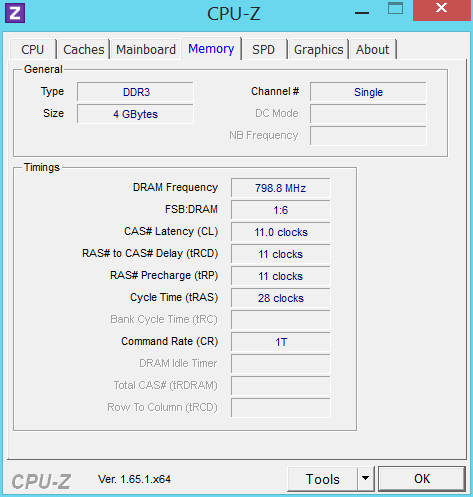
Task: Switch to the CPU tab
Action: [x=33, y=50]
